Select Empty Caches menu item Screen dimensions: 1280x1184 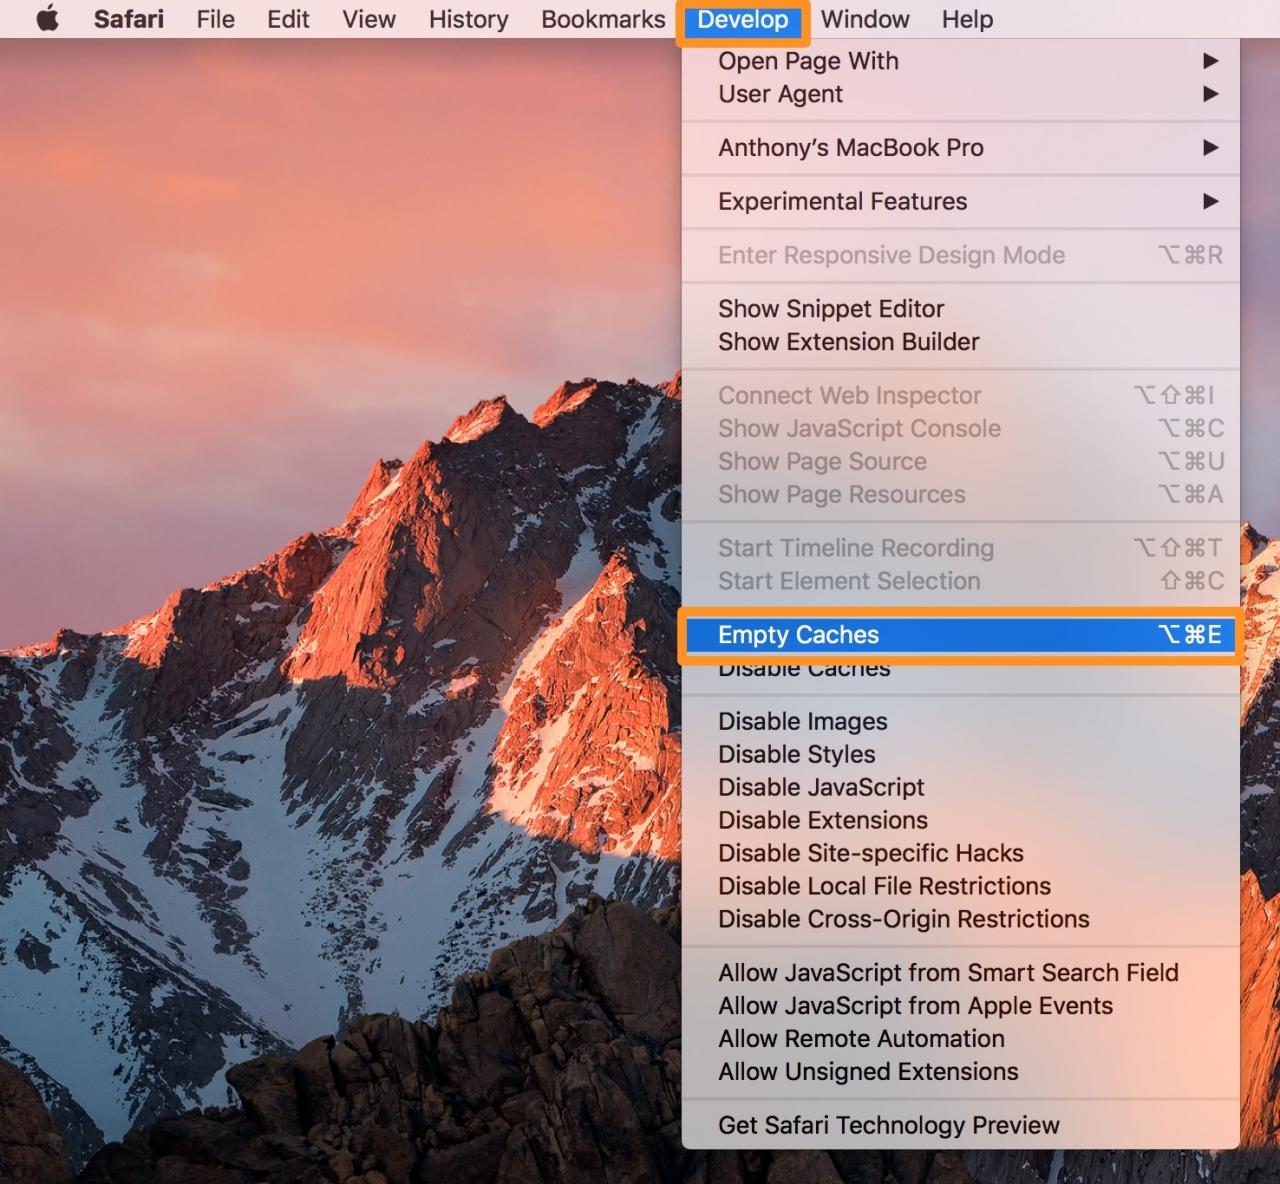(798, 635)
